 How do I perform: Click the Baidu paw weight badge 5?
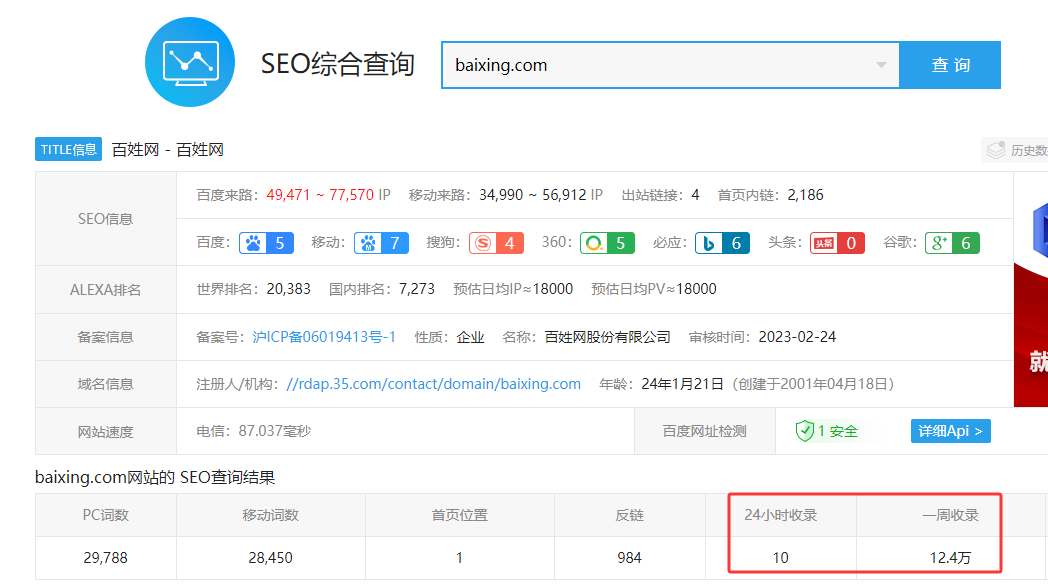(266, 243)
